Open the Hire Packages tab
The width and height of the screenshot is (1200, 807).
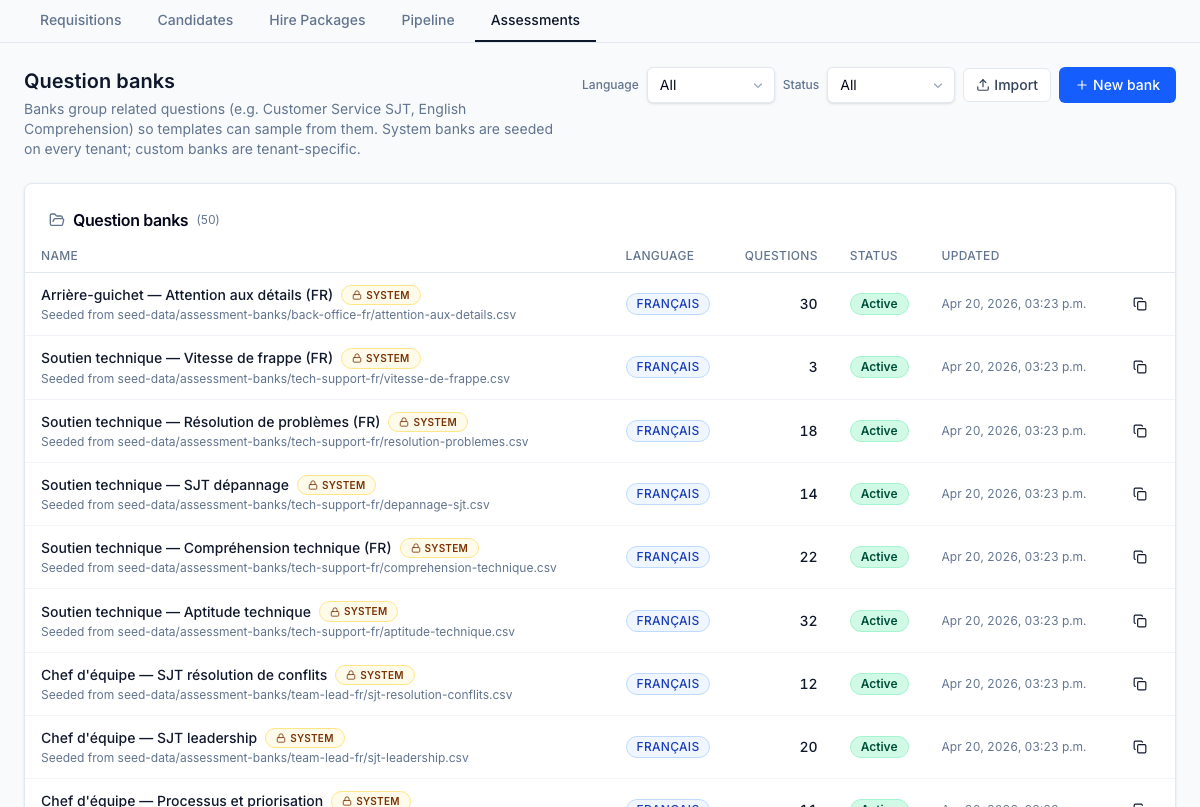317,20
